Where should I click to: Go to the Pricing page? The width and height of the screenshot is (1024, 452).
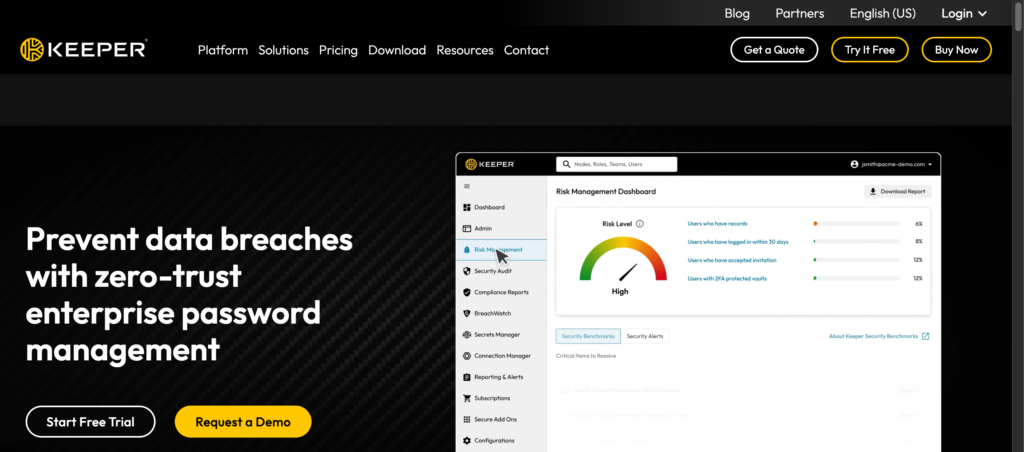(x=338, y=50)
